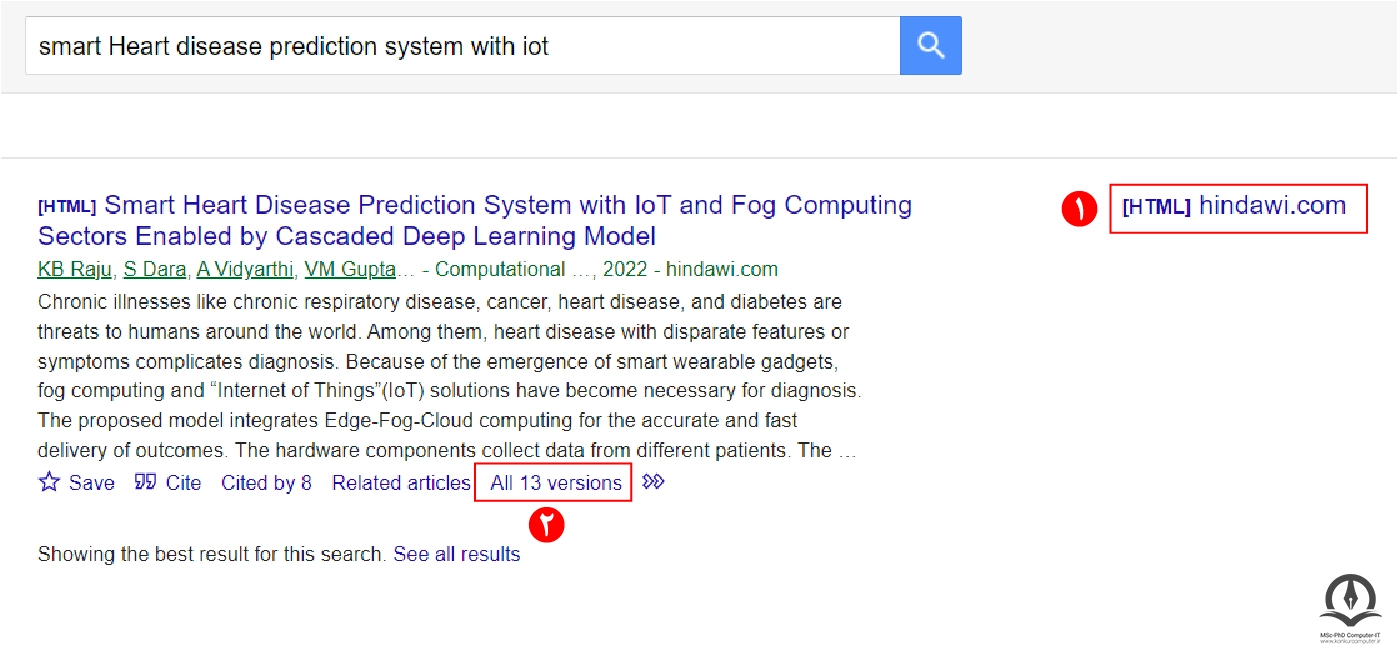Click red numbered marker beside hindawi.com
This screenshot has width=1397, height=654.
[x=1080, y=208]
